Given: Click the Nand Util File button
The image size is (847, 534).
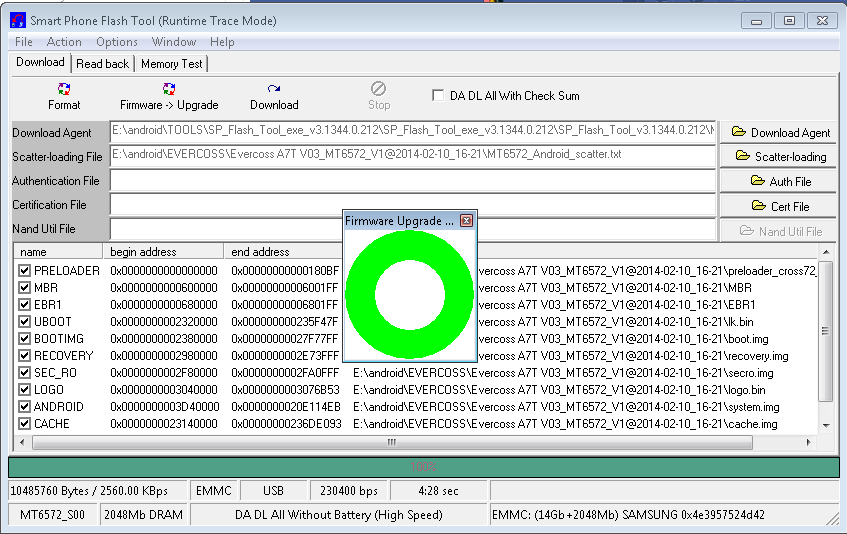Looking at the screenshot, I should coord(778,231).
